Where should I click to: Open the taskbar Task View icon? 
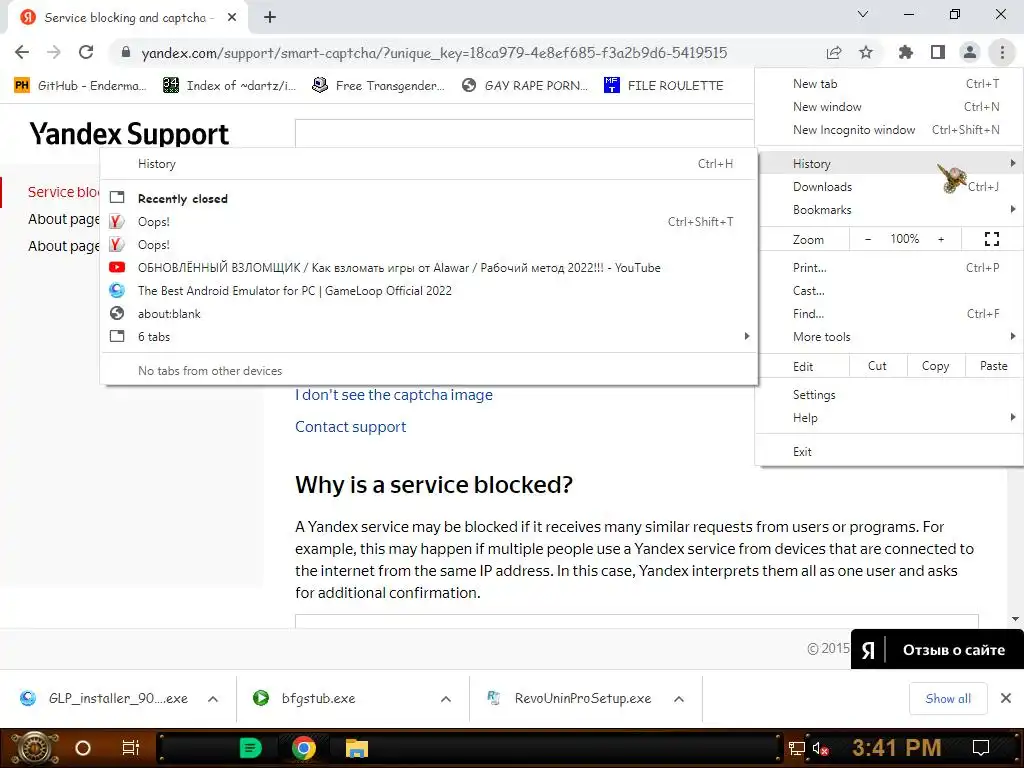click(131, 748)
